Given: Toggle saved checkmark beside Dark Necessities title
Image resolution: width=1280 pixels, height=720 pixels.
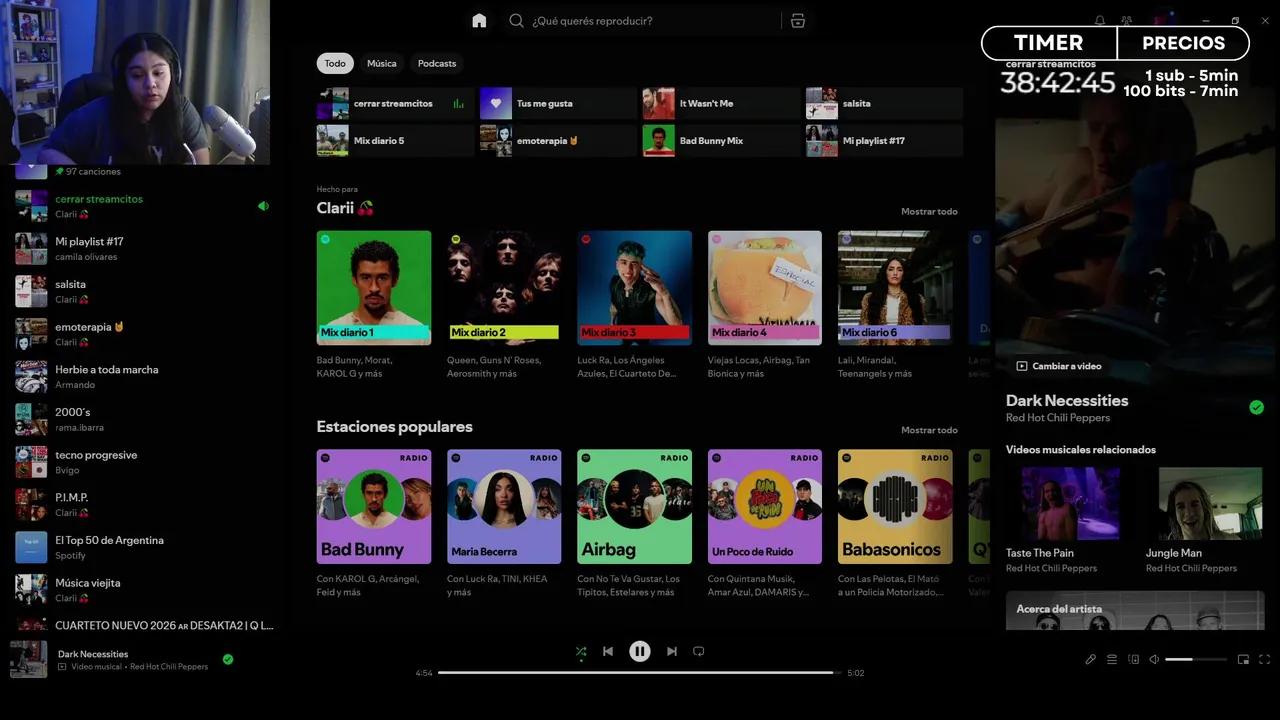Looking at the screenshot, I should coord(1256,407).
